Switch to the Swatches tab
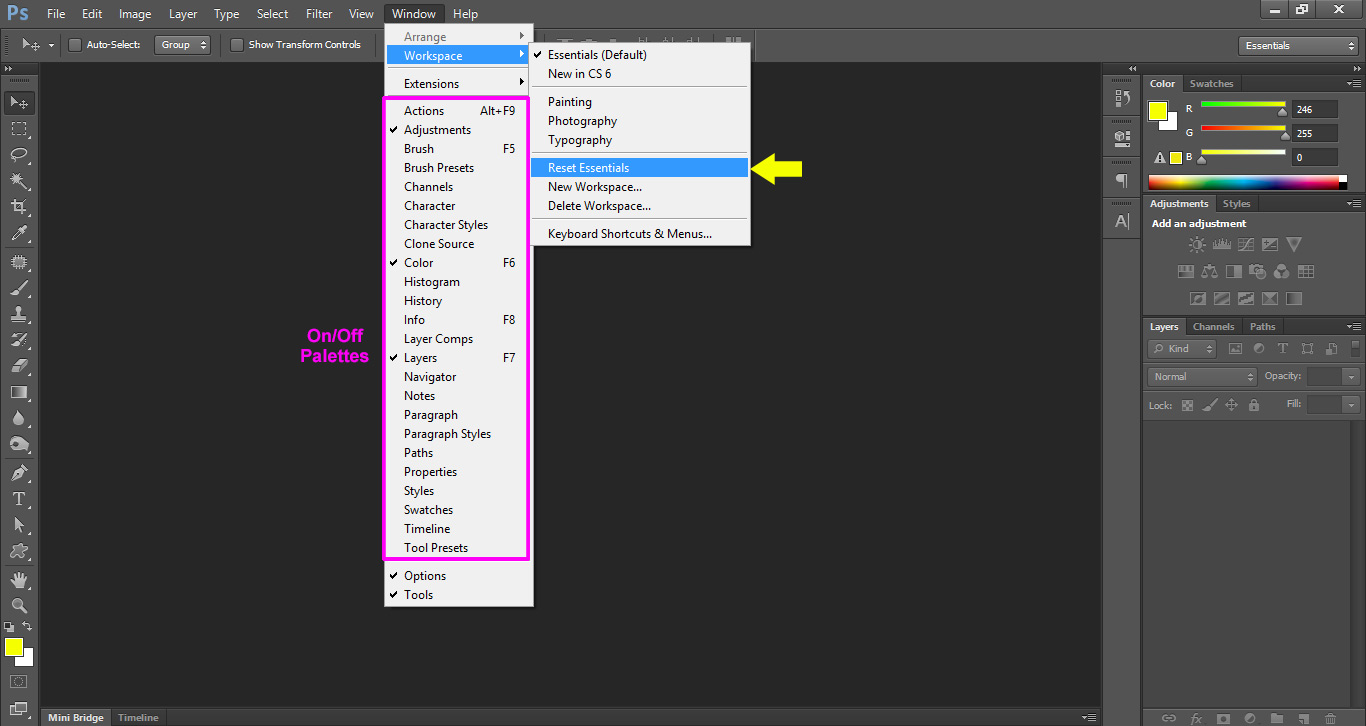The height and width of the screenshot is (726, 1366). coord(1211,83)
